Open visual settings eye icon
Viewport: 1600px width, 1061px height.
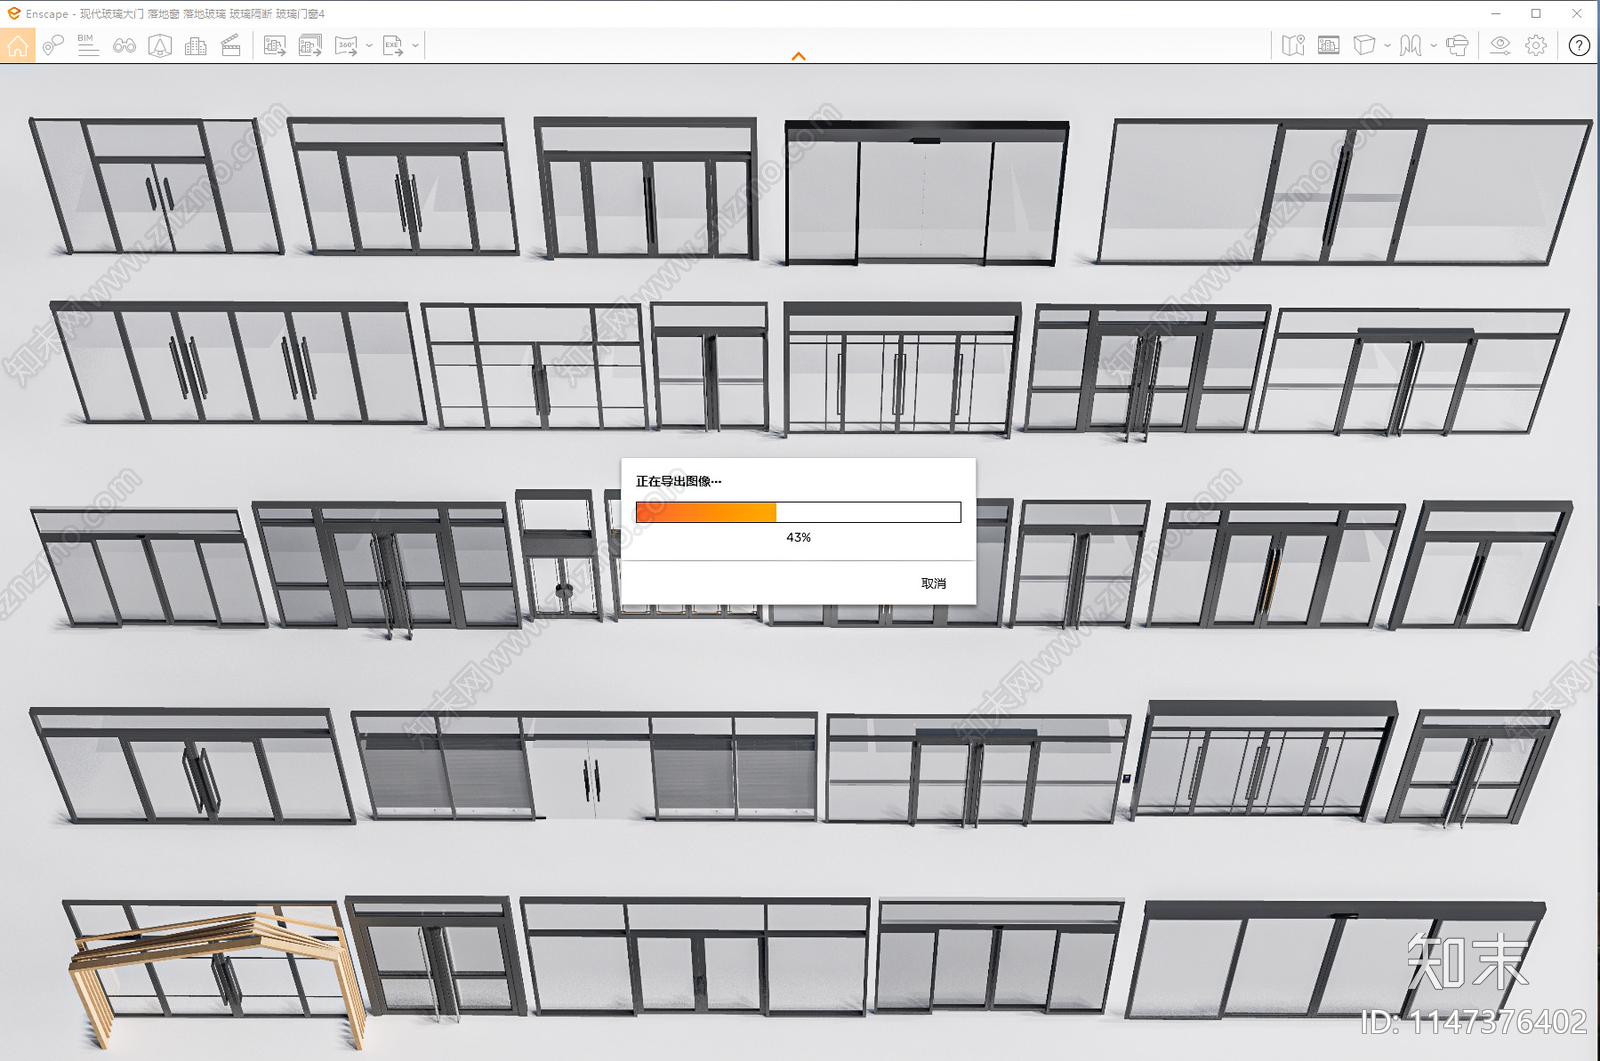tap(1500, 46)
